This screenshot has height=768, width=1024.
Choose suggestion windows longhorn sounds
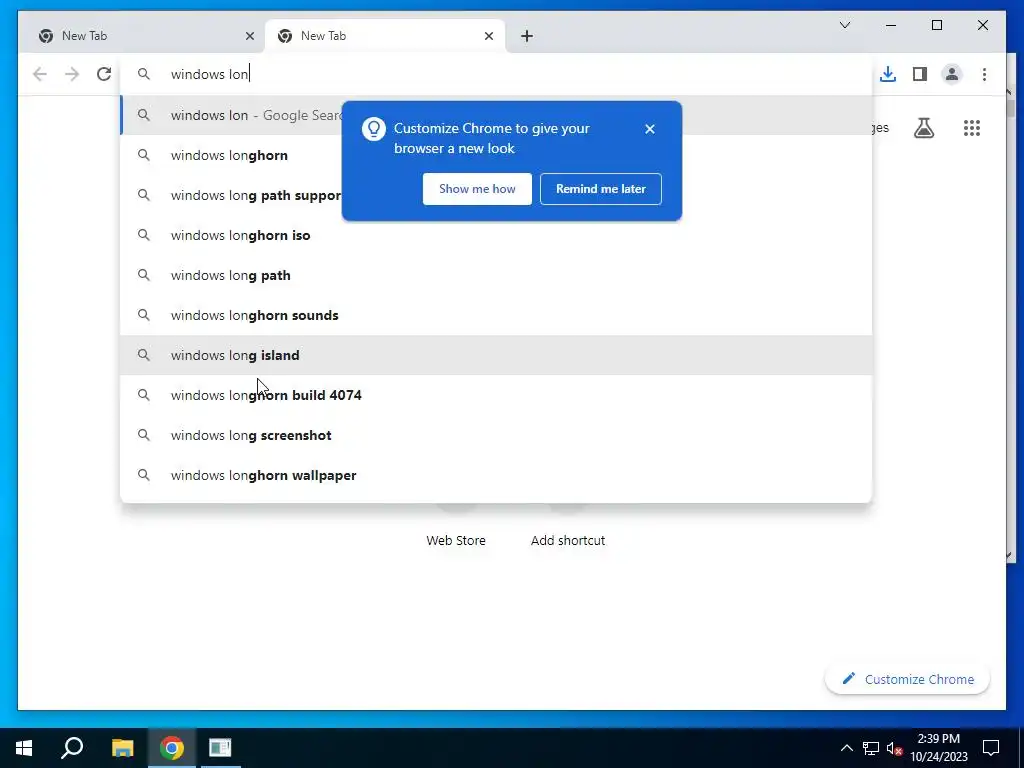(x=496, y=315)
